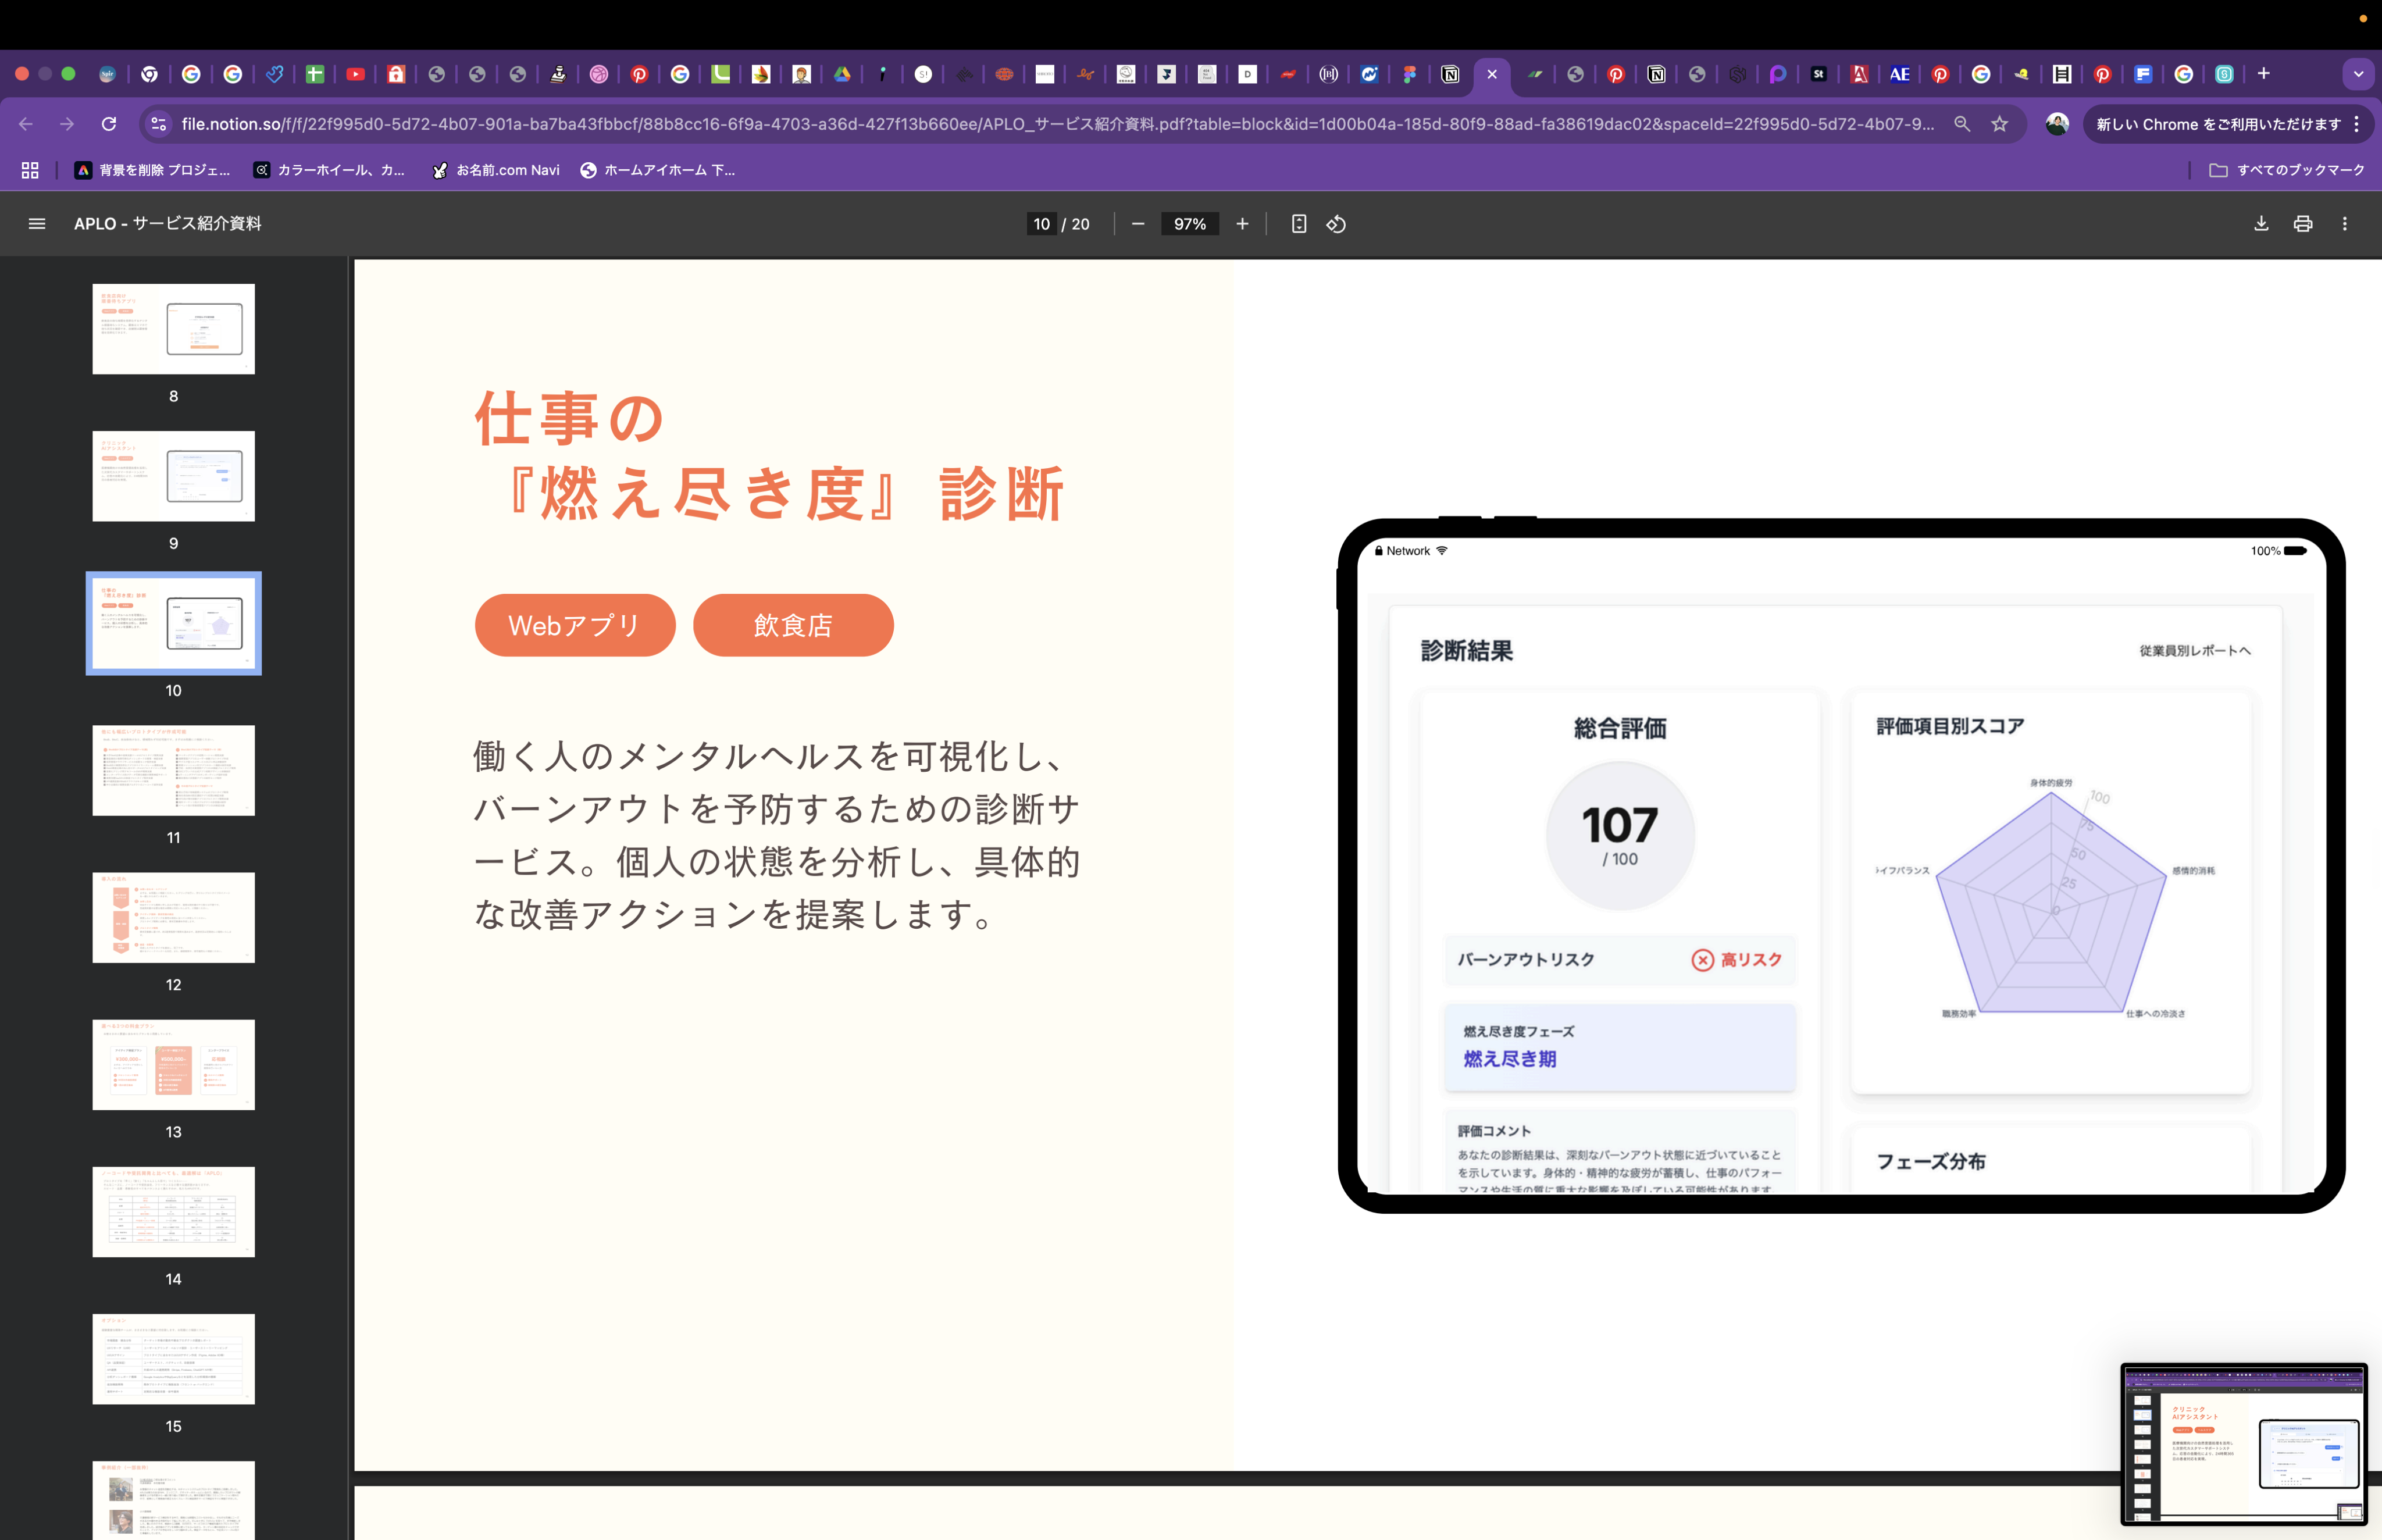Open ホームアイホーム bookmark
The height and width of the screenshot is (1540, 2382).
pos(658,170)
